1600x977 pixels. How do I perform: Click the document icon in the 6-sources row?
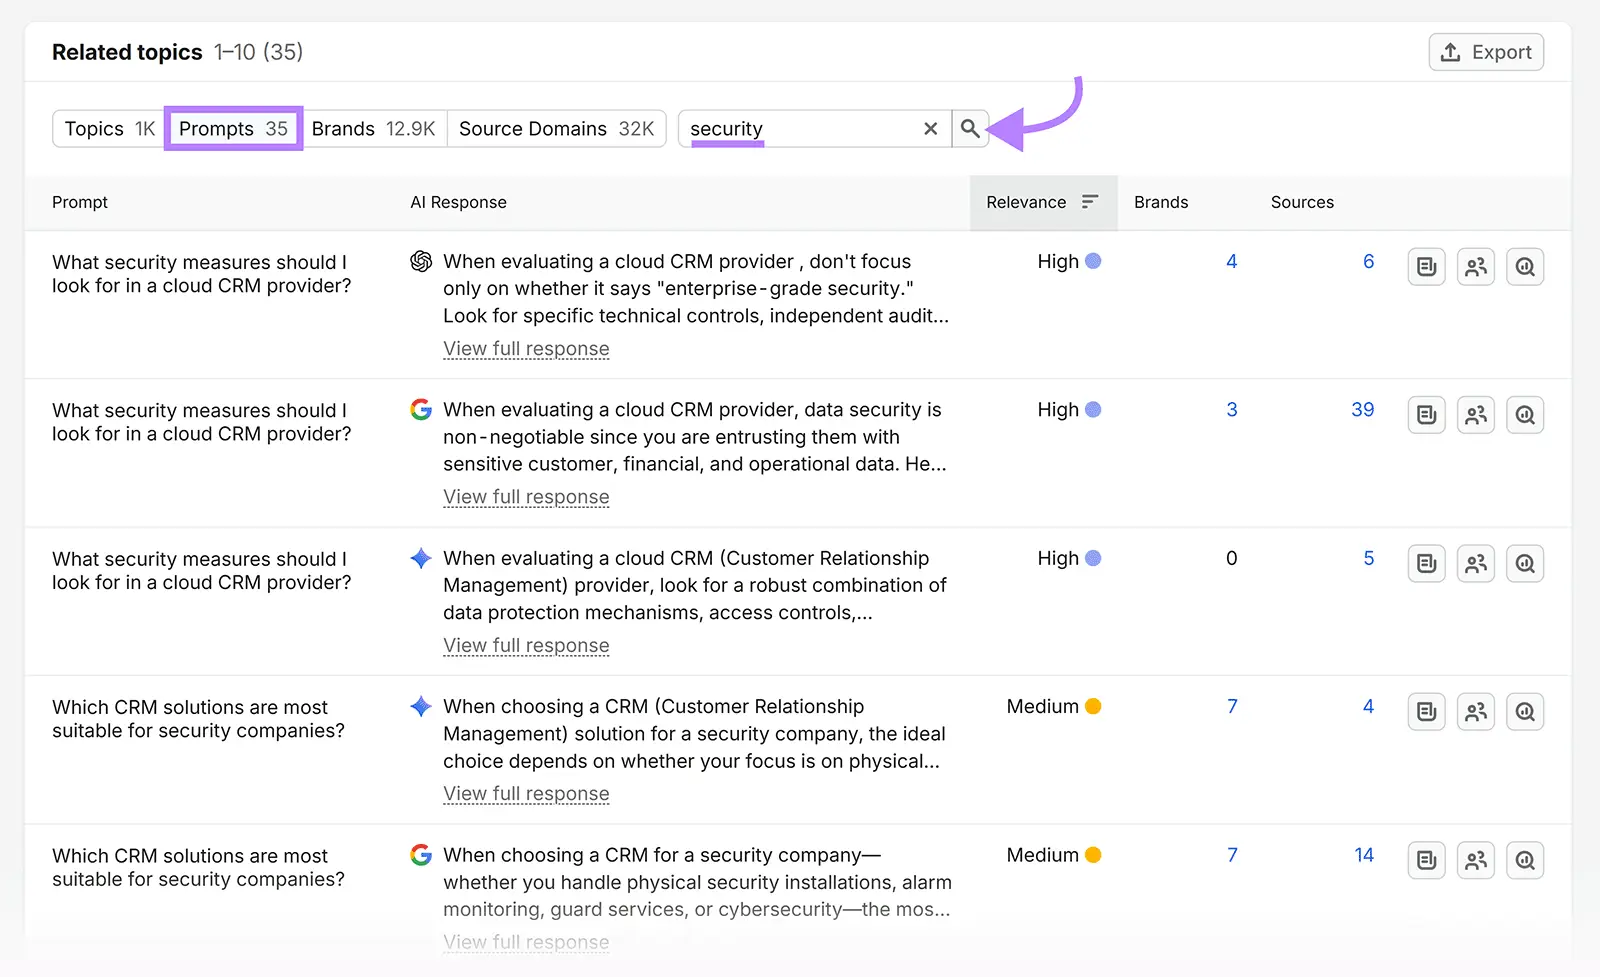pos(1427,267)
